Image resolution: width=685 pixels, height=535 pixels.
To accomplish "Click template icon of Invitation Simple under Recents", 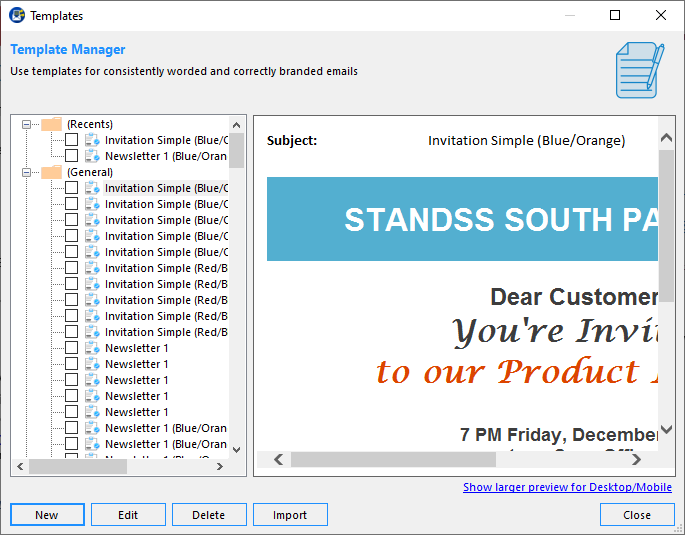I will (92, 140).
